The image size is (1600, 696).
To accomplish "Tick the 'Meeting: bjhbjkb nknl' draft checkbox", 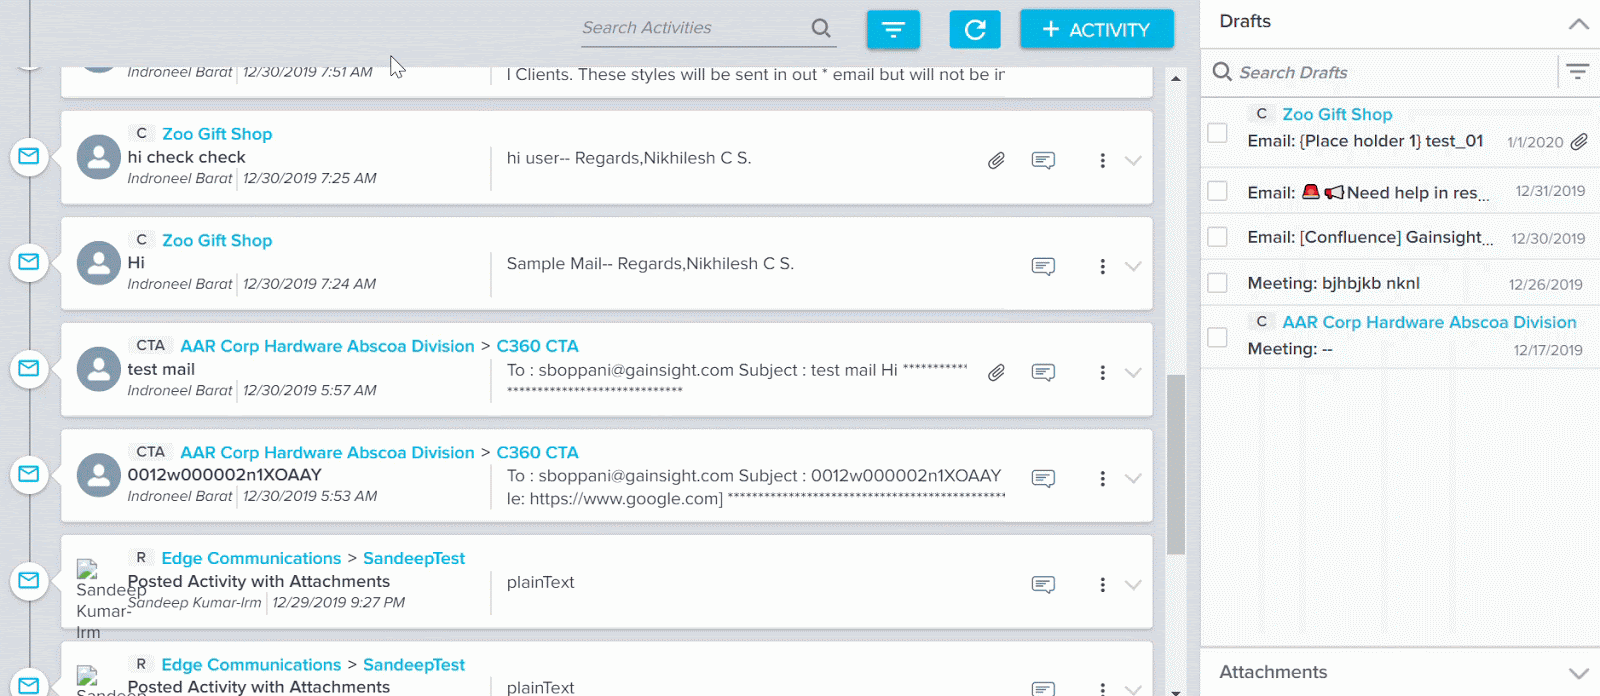I will click(1217, 283).
